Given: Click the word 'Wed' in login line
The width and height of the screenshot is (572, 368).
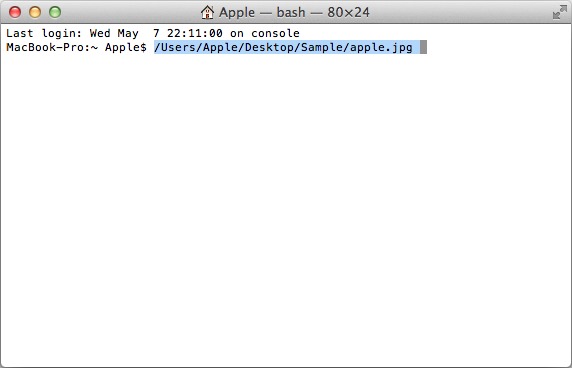Looking at the screenshot, I should point(100,33).
